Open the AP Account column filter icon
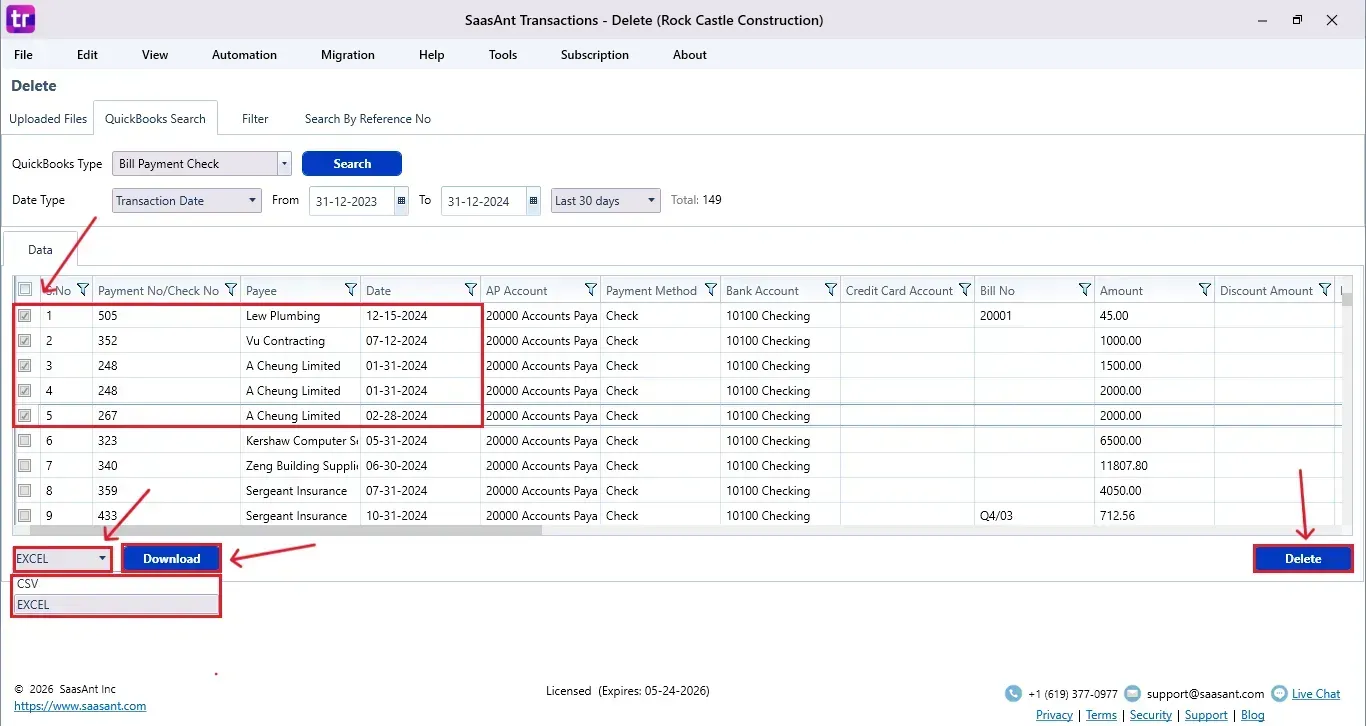1366x726 pixels. click(591, 290)
